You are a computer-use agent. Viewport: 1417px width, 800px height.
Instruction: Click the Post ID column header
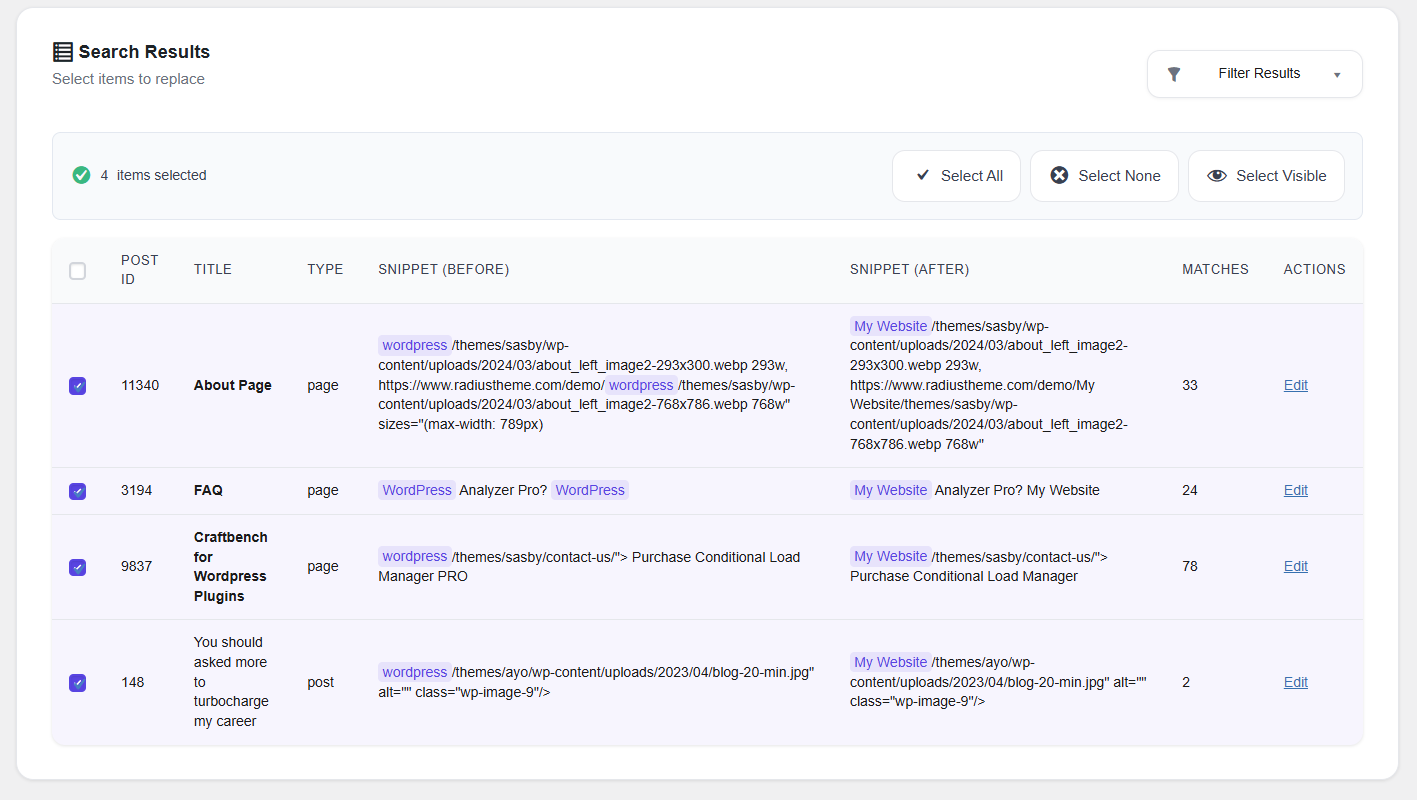[139, 270]
